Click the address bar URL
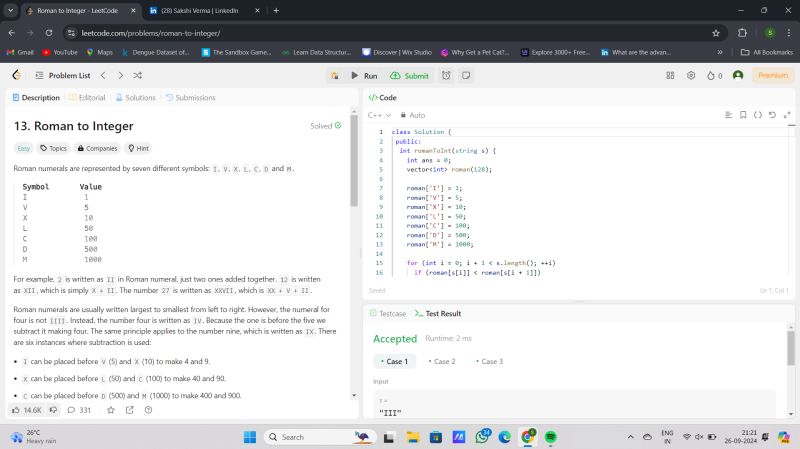 pyautogui.click(x=151, y=33)
